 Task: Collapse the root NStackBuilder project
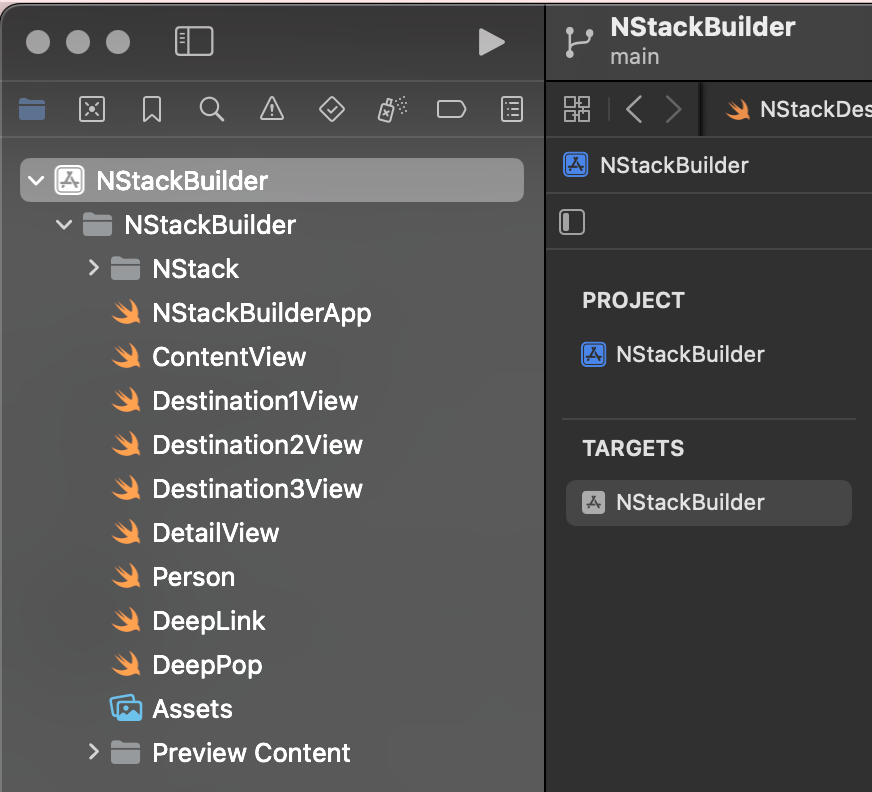coord(37,181)
